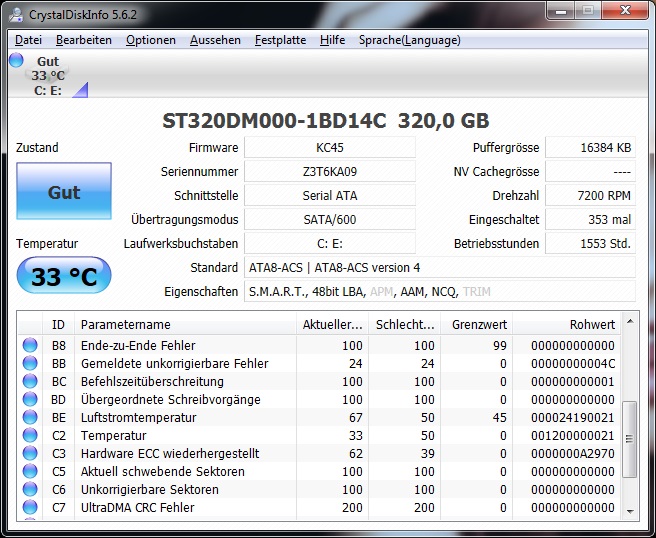Viewport: 656px width, 538px height.
Task: Click raw value 0000000A2970
Action: pyautogui.click(x=573, y=453)
